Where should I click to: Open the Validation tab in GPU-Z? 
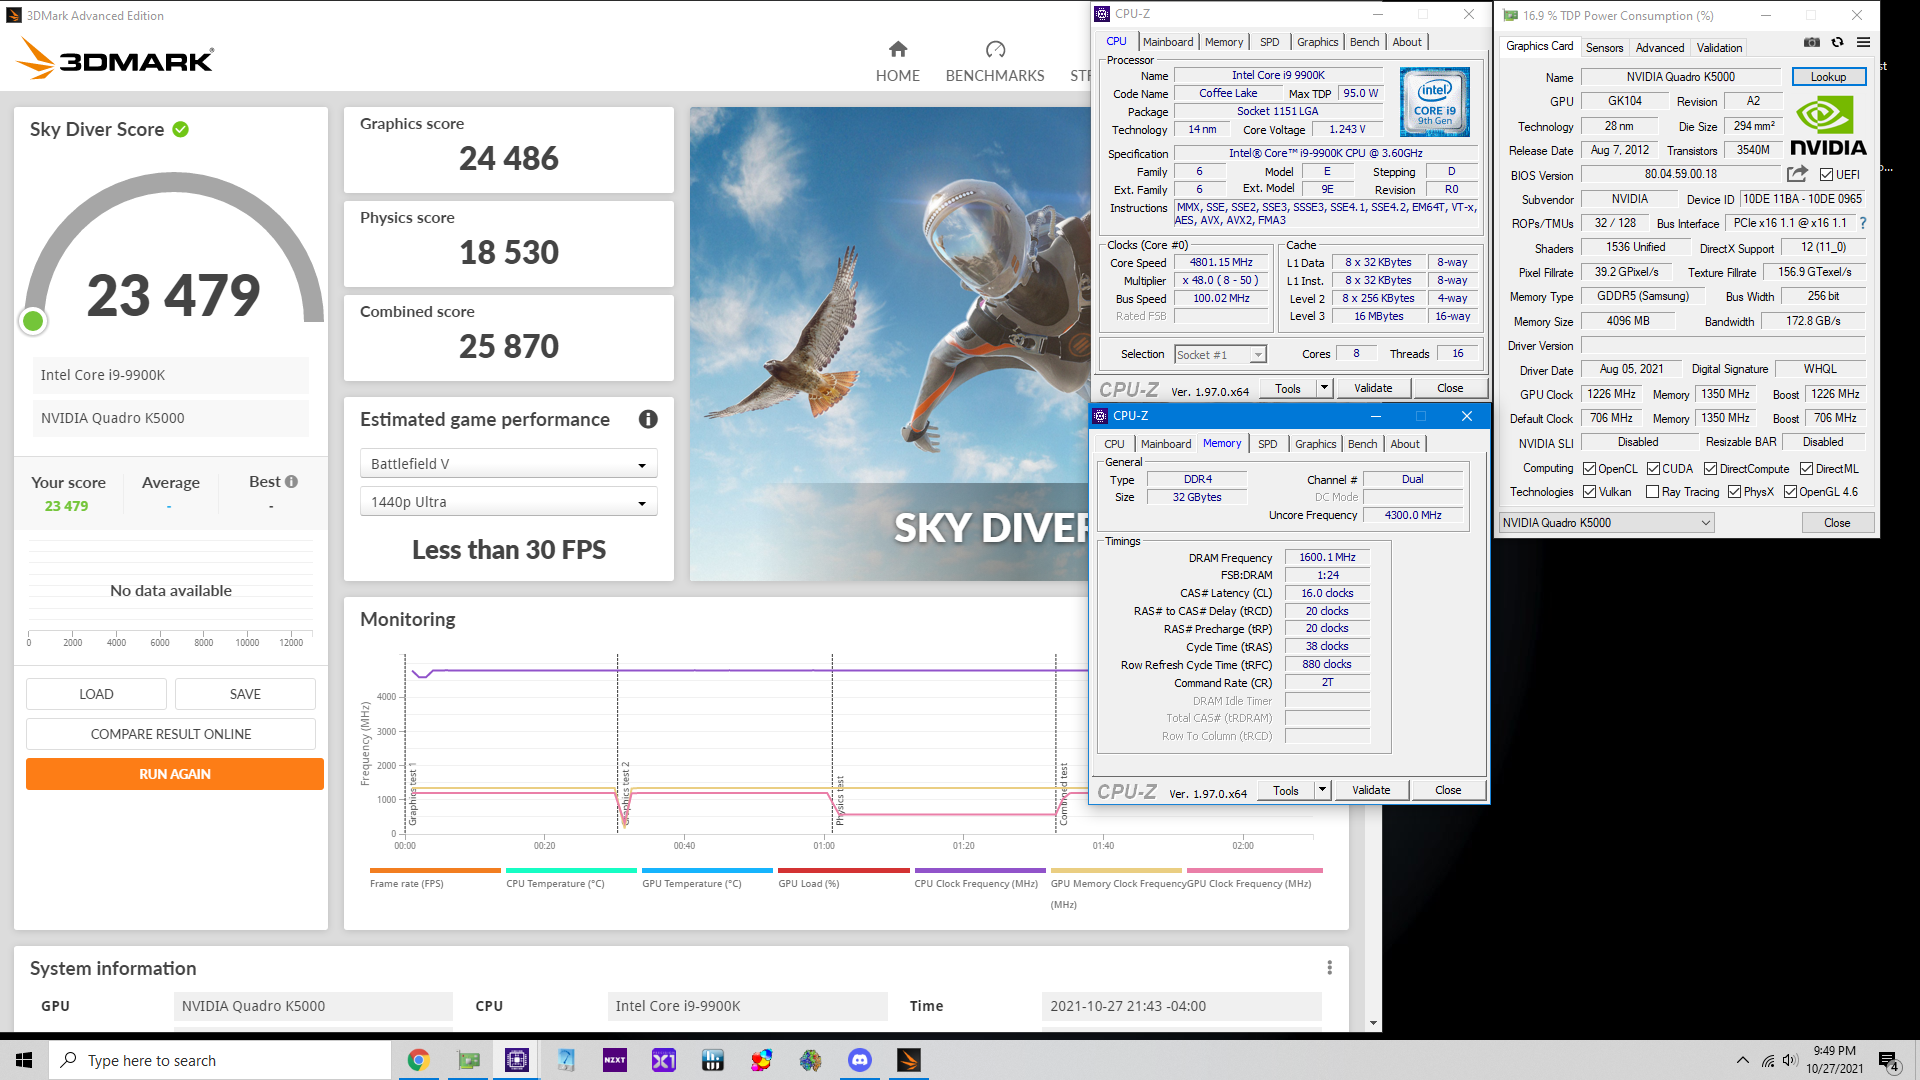pyautogui.click(x=1719, y=47)
